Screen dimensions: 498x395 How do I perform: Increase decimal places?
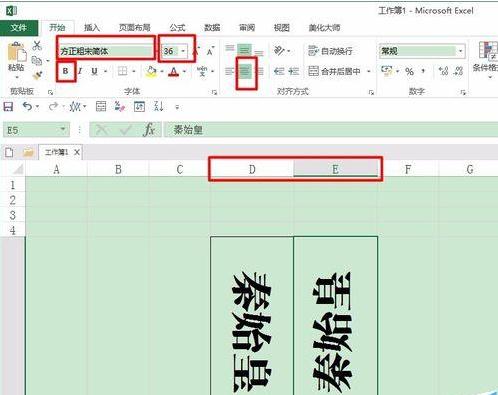coord(443,71)
